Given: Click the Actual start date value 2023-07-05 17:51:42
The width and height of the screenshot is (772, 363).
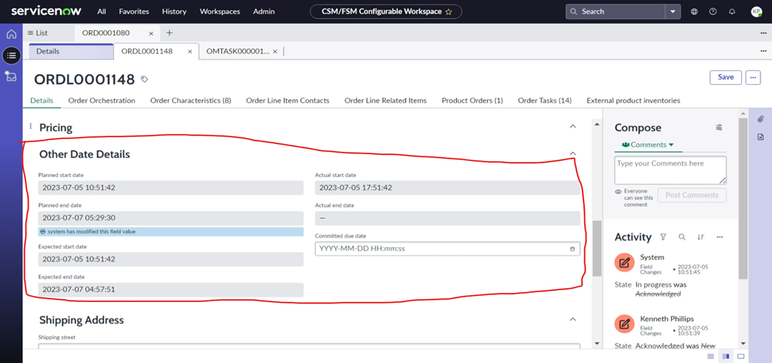Looking at the screenshot, I should [x=448, y=188].
